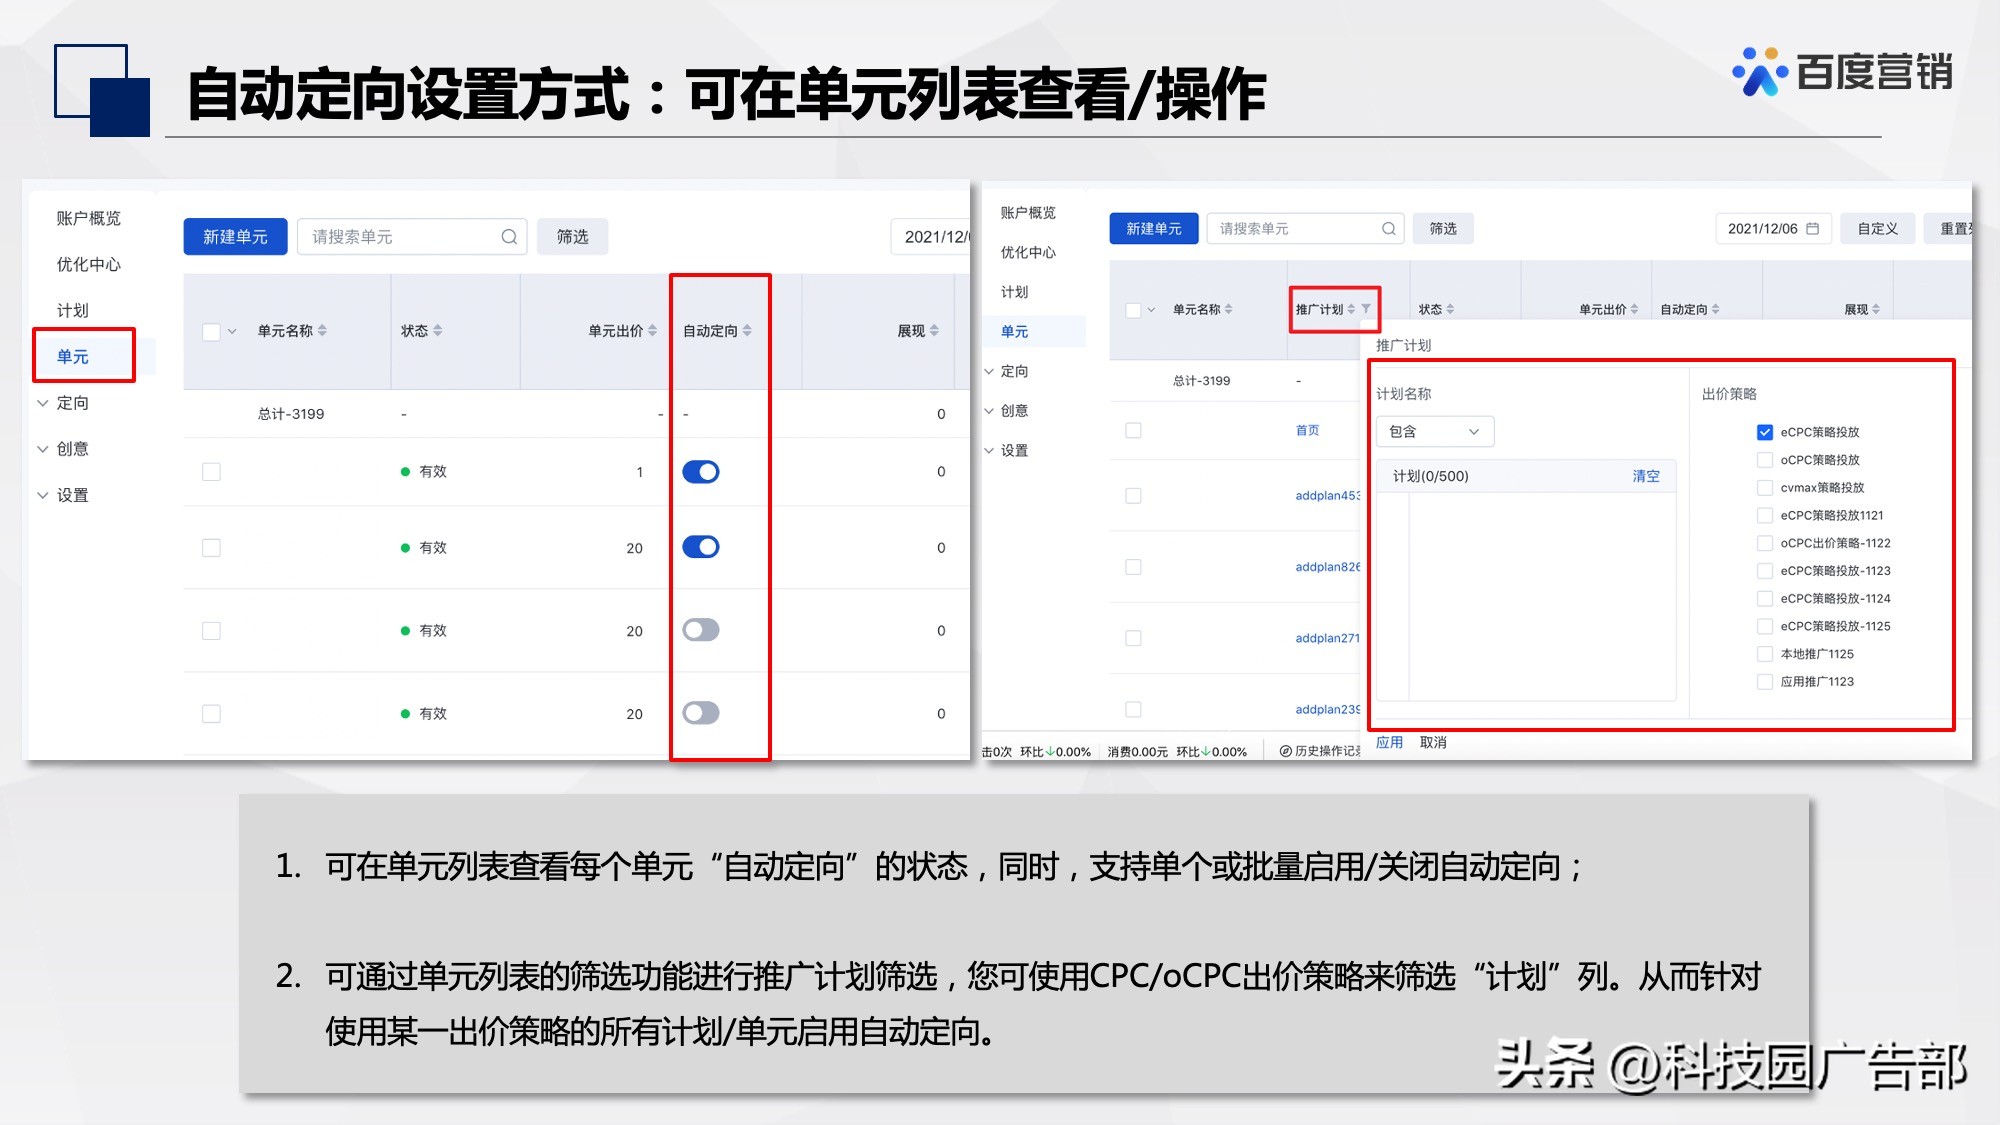
Task: Click the filter funnel icon on 推广计划 column
Action: (x=1367, y=310)
